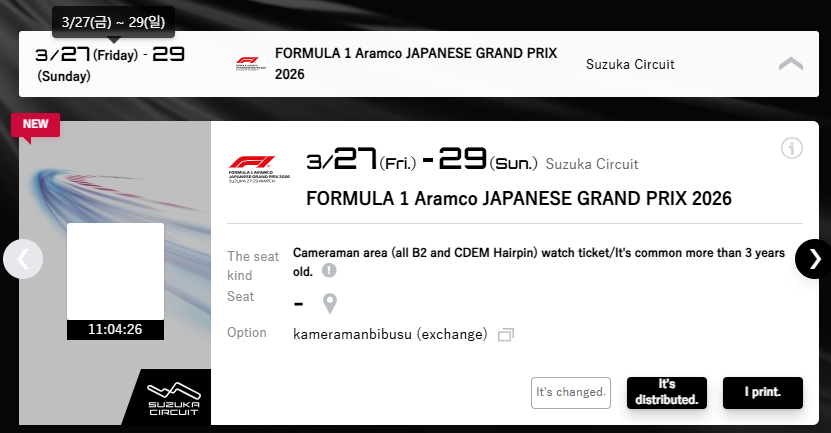Click the red NEW badge
Screen dimensions: 831x433
(36, 124)
